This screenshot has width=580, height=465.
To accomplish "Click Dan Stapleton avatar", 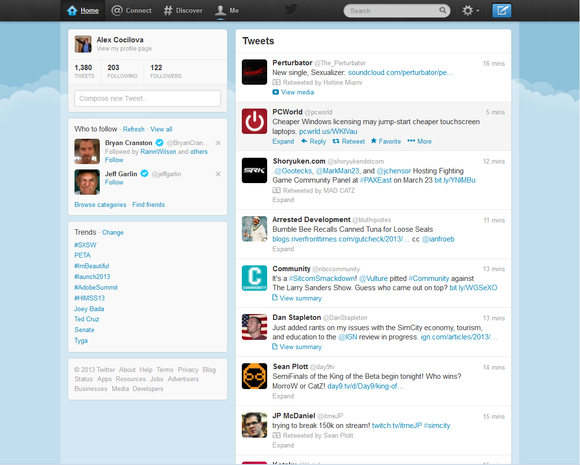I will point(254,327).
